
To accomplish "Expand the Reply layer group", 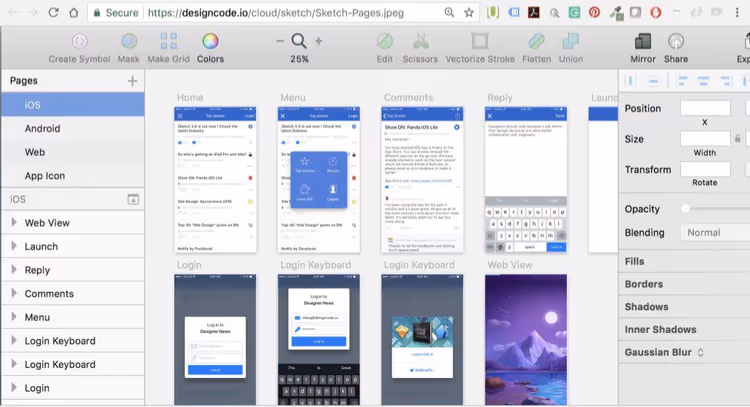I will tap(14, 269).
